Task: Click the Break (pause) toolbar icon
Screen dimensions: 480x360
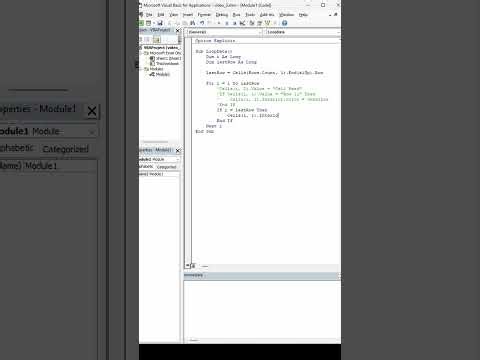Action: click(227, 23)
